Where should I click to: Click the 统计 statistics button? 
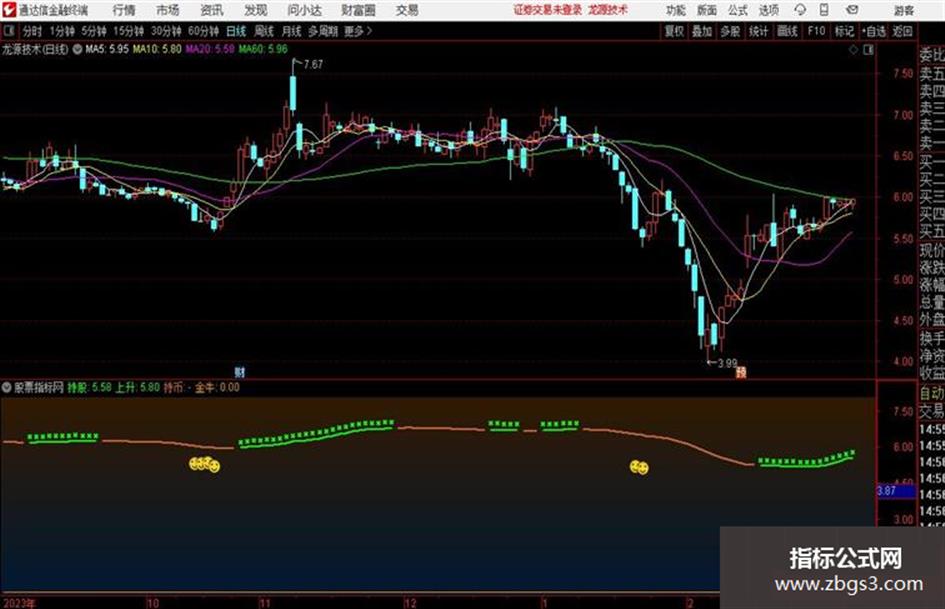click(759, 31)
